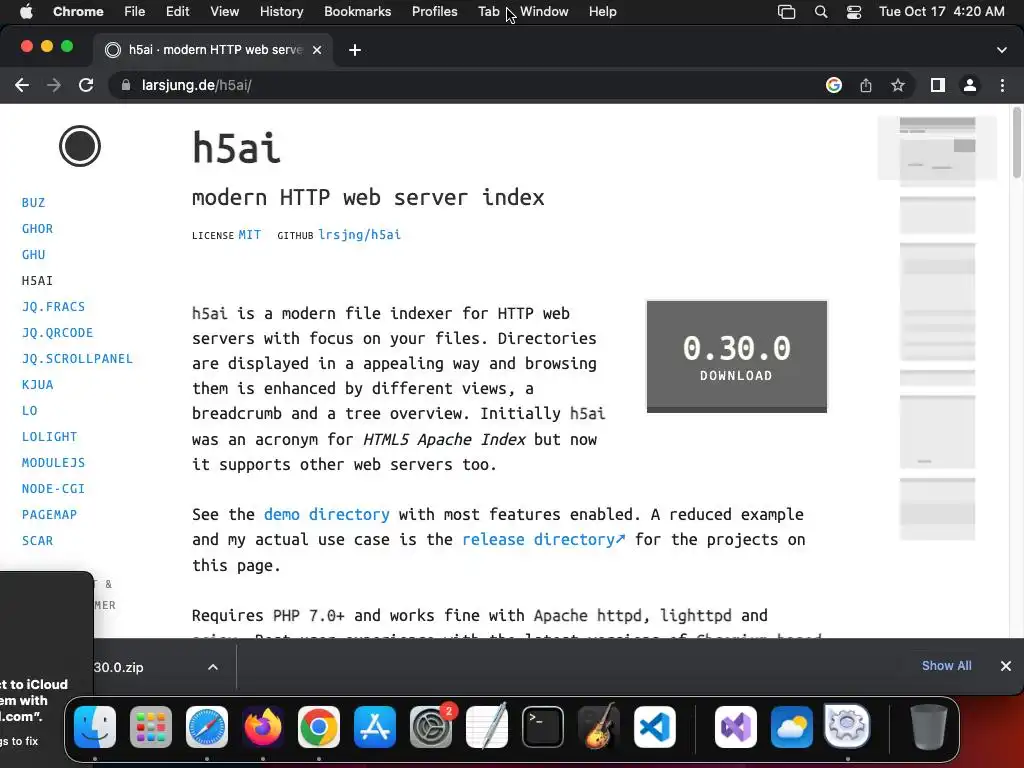Open App Store from the dock
Viewport: 1024px width, 768px height.
[x=375, y=727]
